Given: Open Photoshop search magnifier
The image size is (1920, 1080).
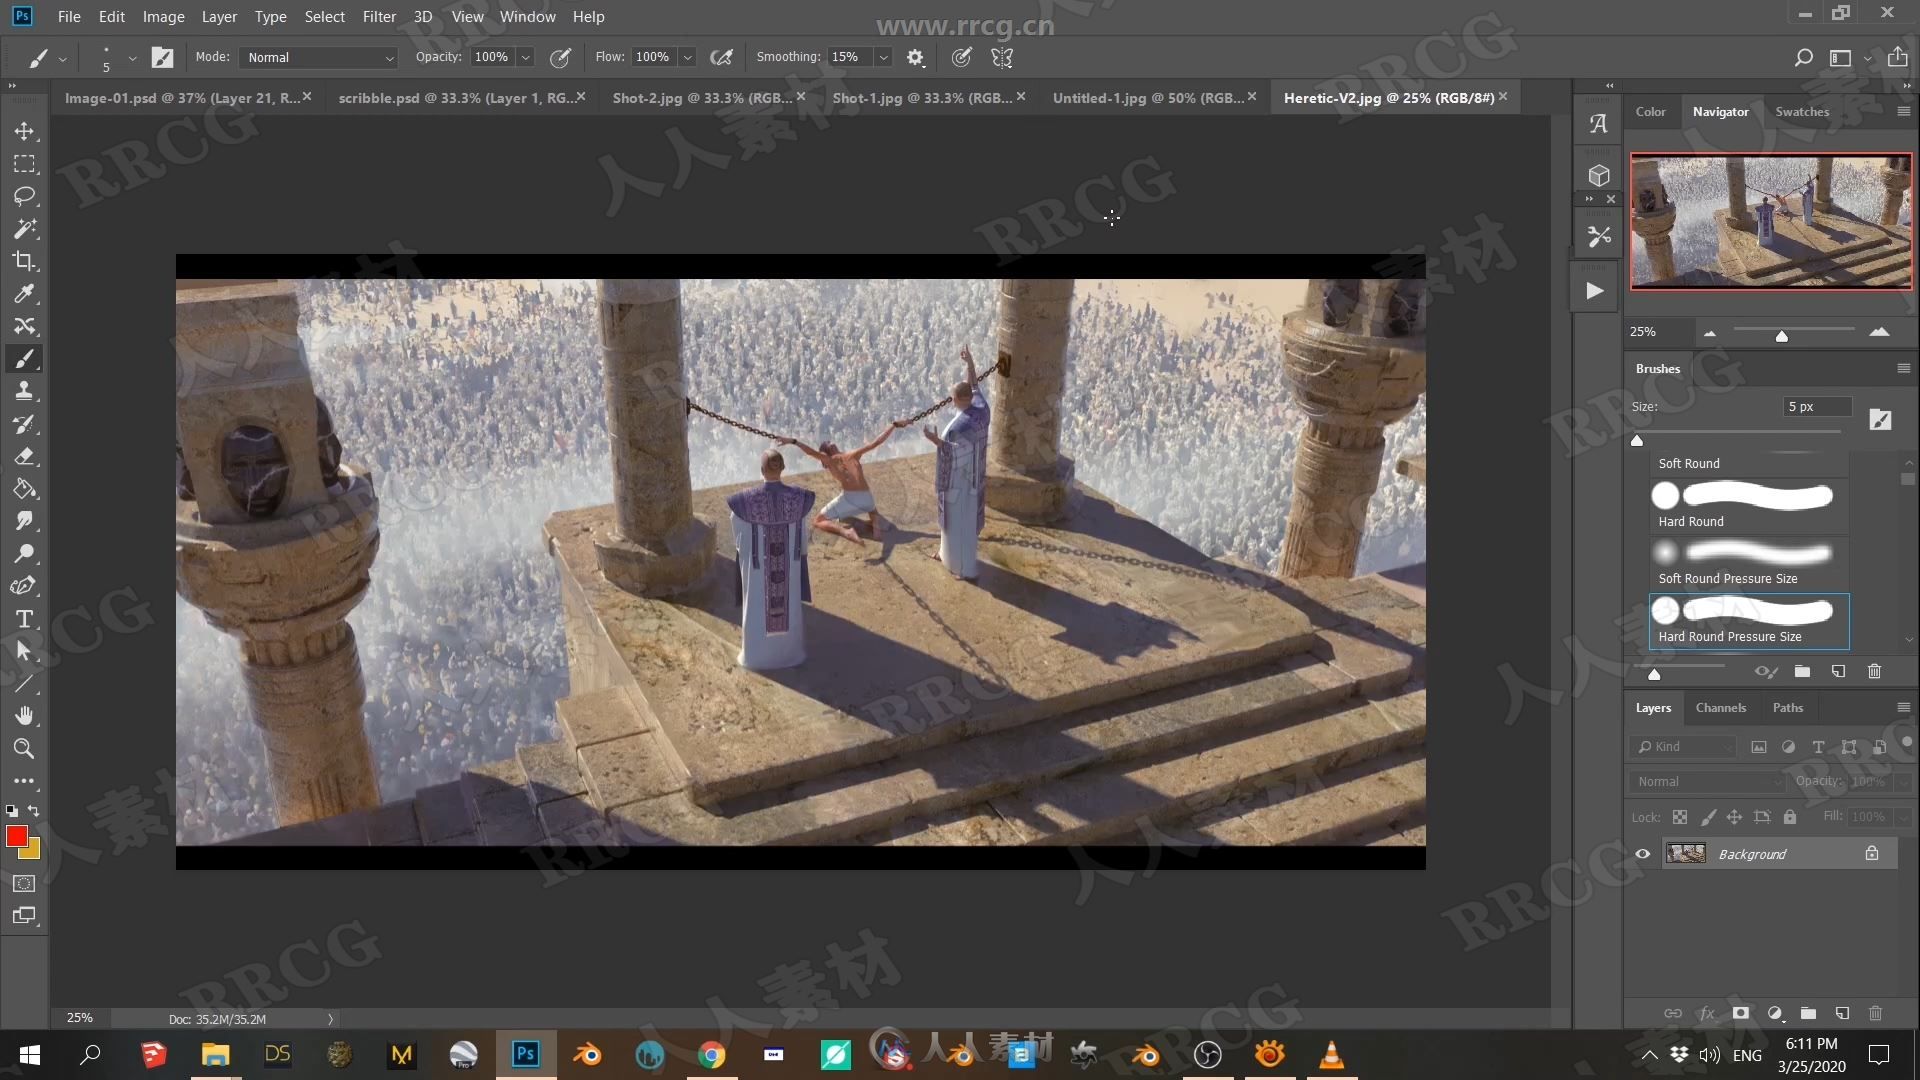Looking at the screenshot, I should click(1803, 58).
